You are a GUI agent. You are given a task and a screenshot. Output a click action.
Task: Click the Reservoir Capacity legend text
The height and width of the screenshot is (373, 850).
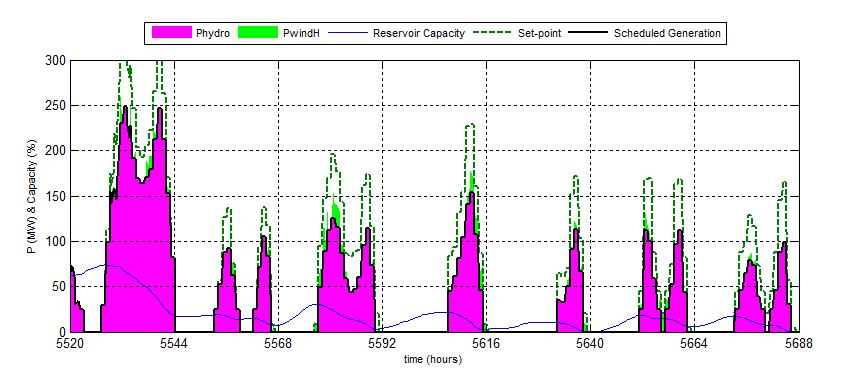(x=418, y=33)
